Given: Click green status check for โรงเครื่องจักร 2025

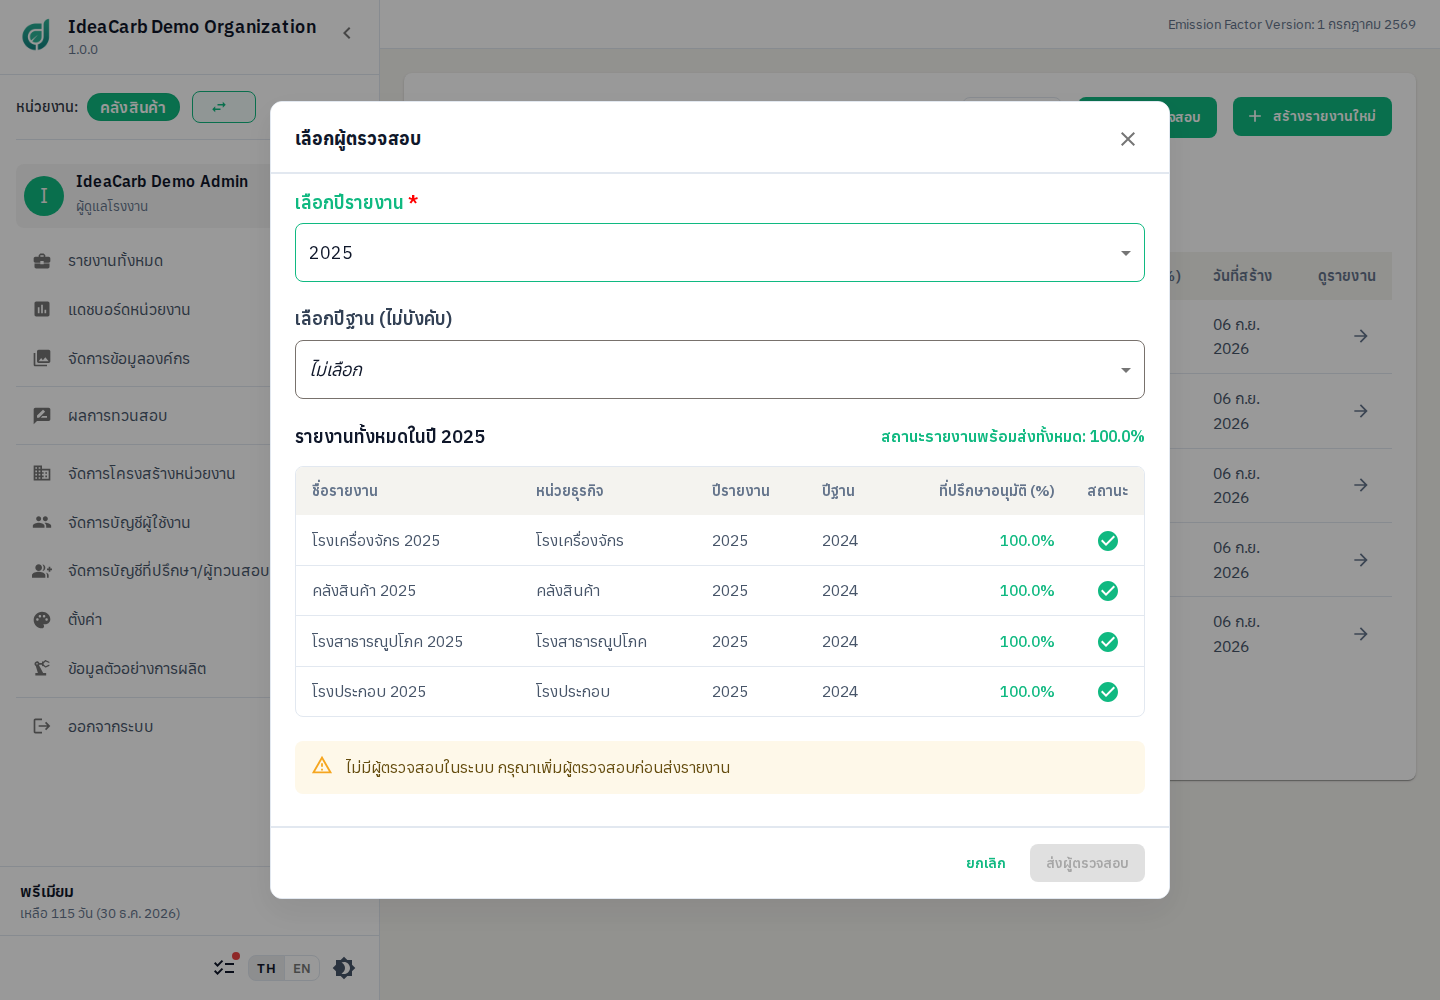Looking at the screenshot, I should click(x=1108, y=541).
